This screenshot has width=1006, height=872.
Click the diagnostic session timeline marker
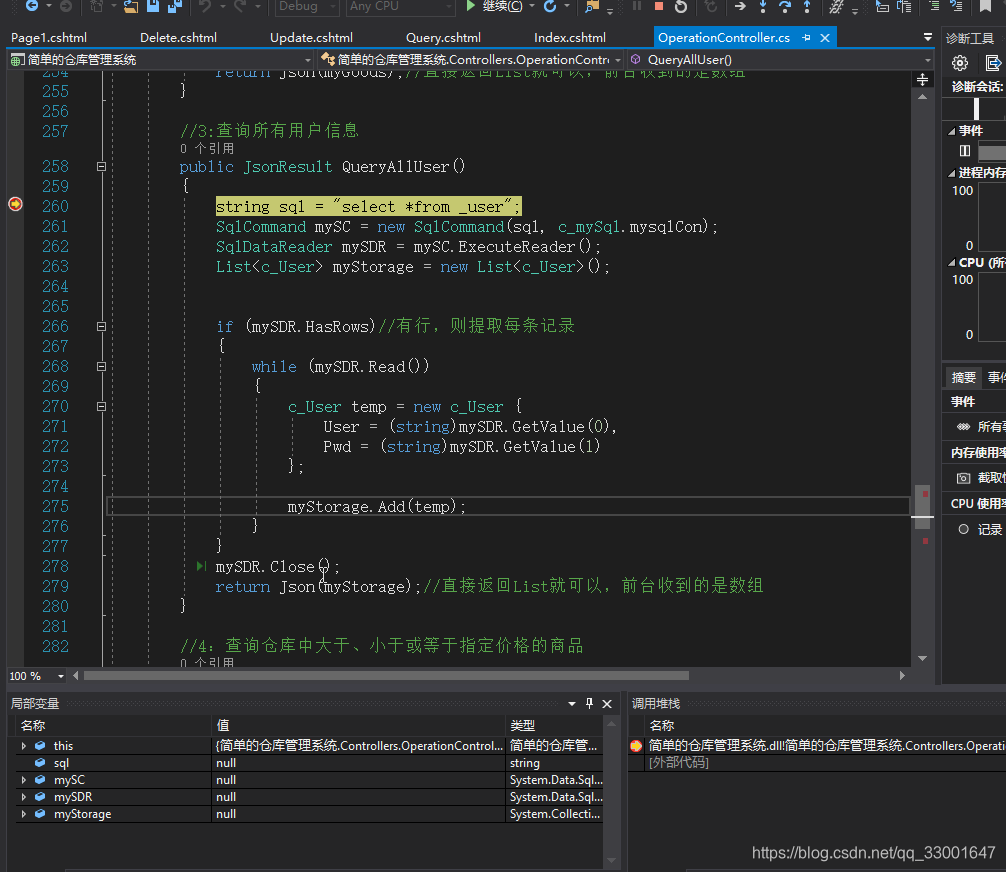(x=976, y=108)
